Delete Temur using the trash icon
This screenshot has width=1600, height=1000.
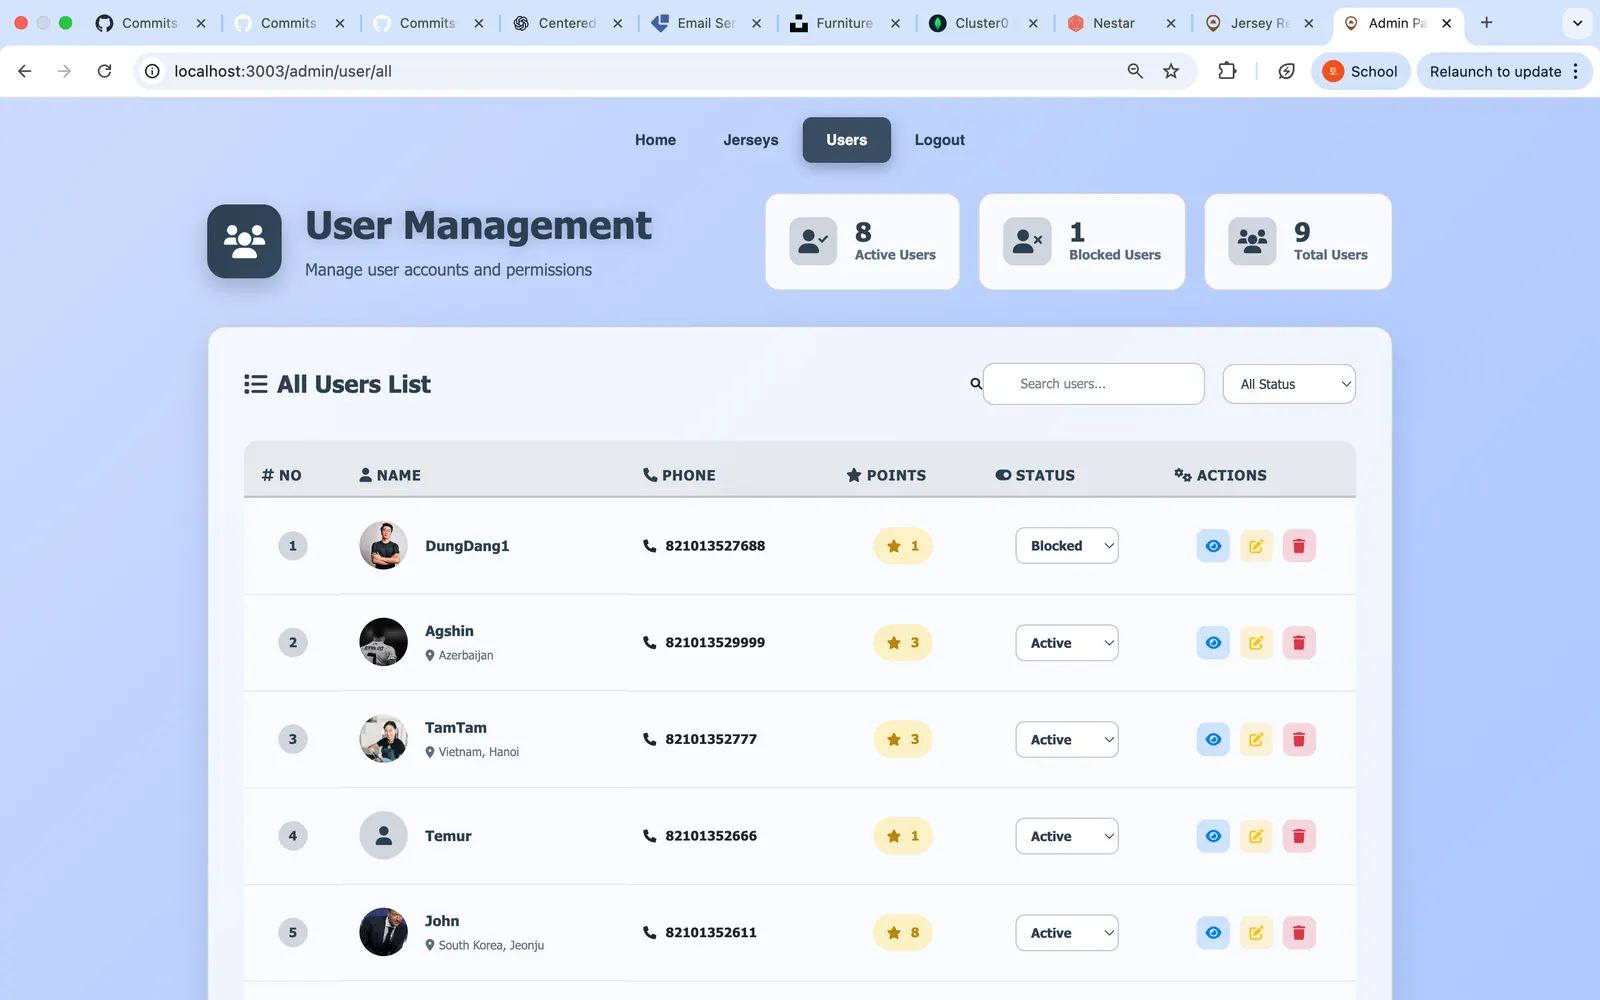click(x=1299, y=836)
